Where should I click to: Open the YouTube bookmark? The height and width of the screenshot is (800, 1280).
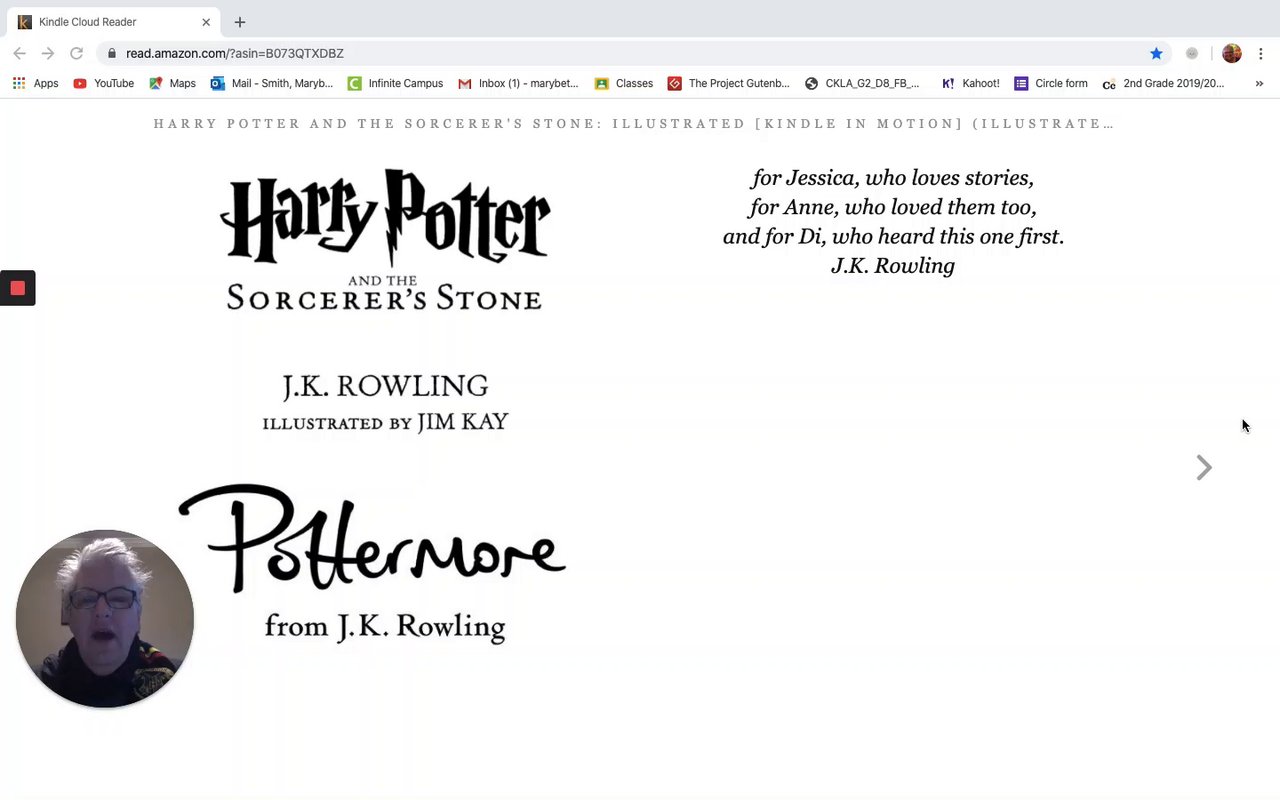tap(104, 83)
